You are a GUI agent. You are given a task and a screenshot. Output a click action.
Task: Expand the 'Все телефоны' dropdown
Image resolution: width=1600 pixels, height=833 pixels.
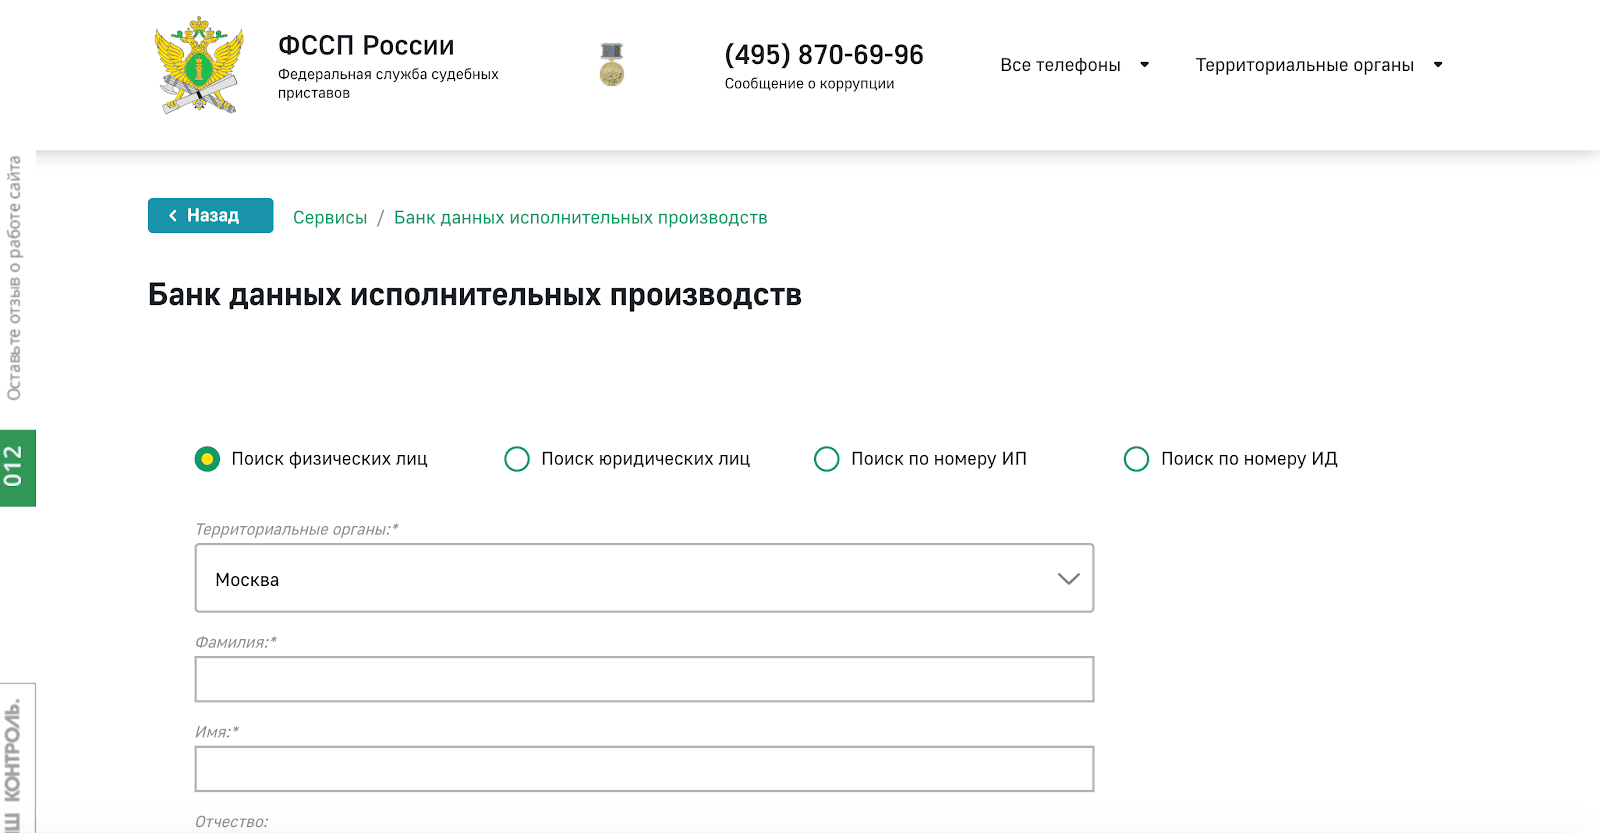pyautogui.click(x=1074, y=65)
